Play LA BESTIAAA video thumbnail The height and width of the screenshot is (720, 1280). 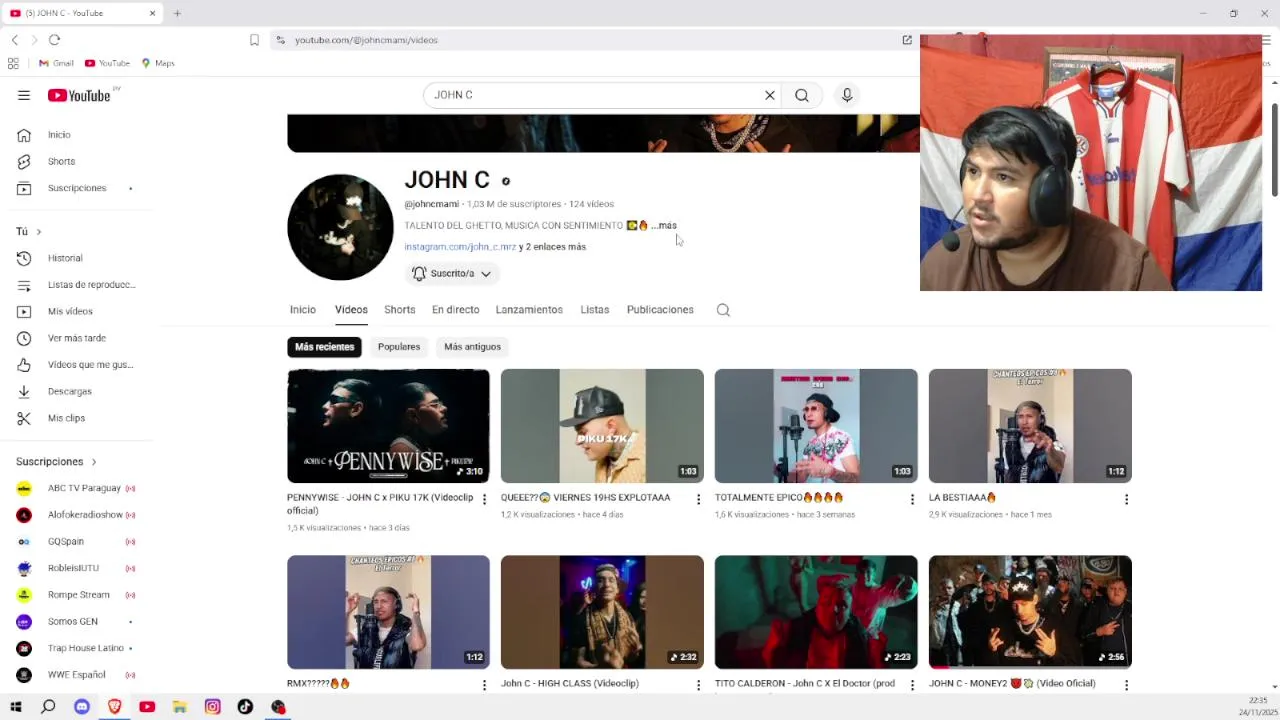(x=1030, y=426)
